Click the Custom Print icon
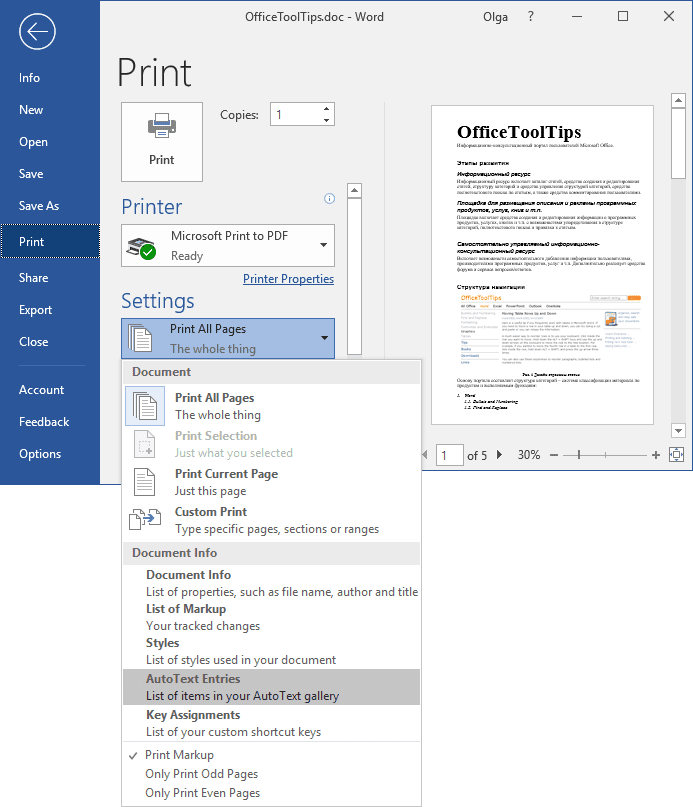The height and width of the screenshot is (807, 693). 145,519
